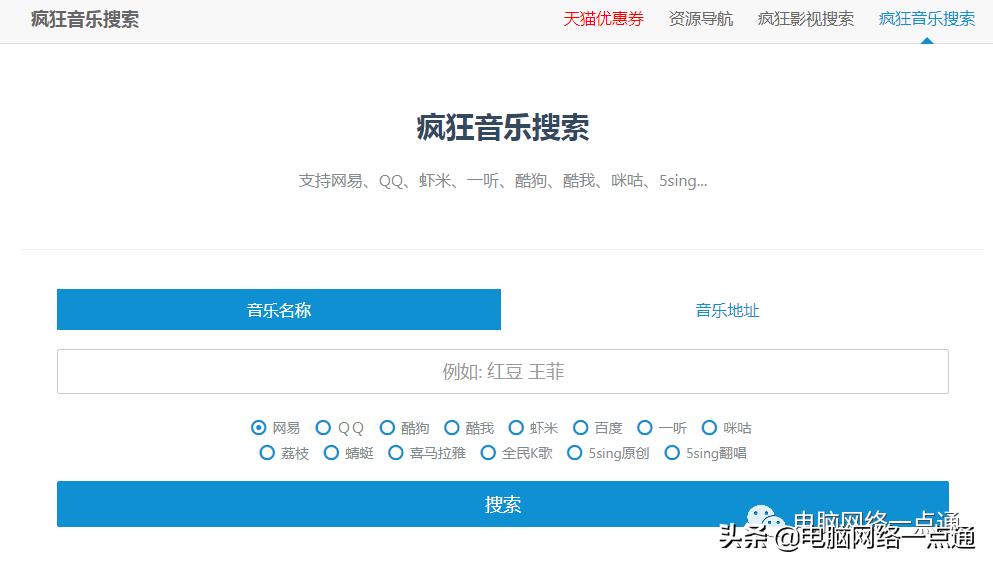Select the 喜马拉雅 radio button
This screenshot has width=993, height=567.
click(396, 453)
